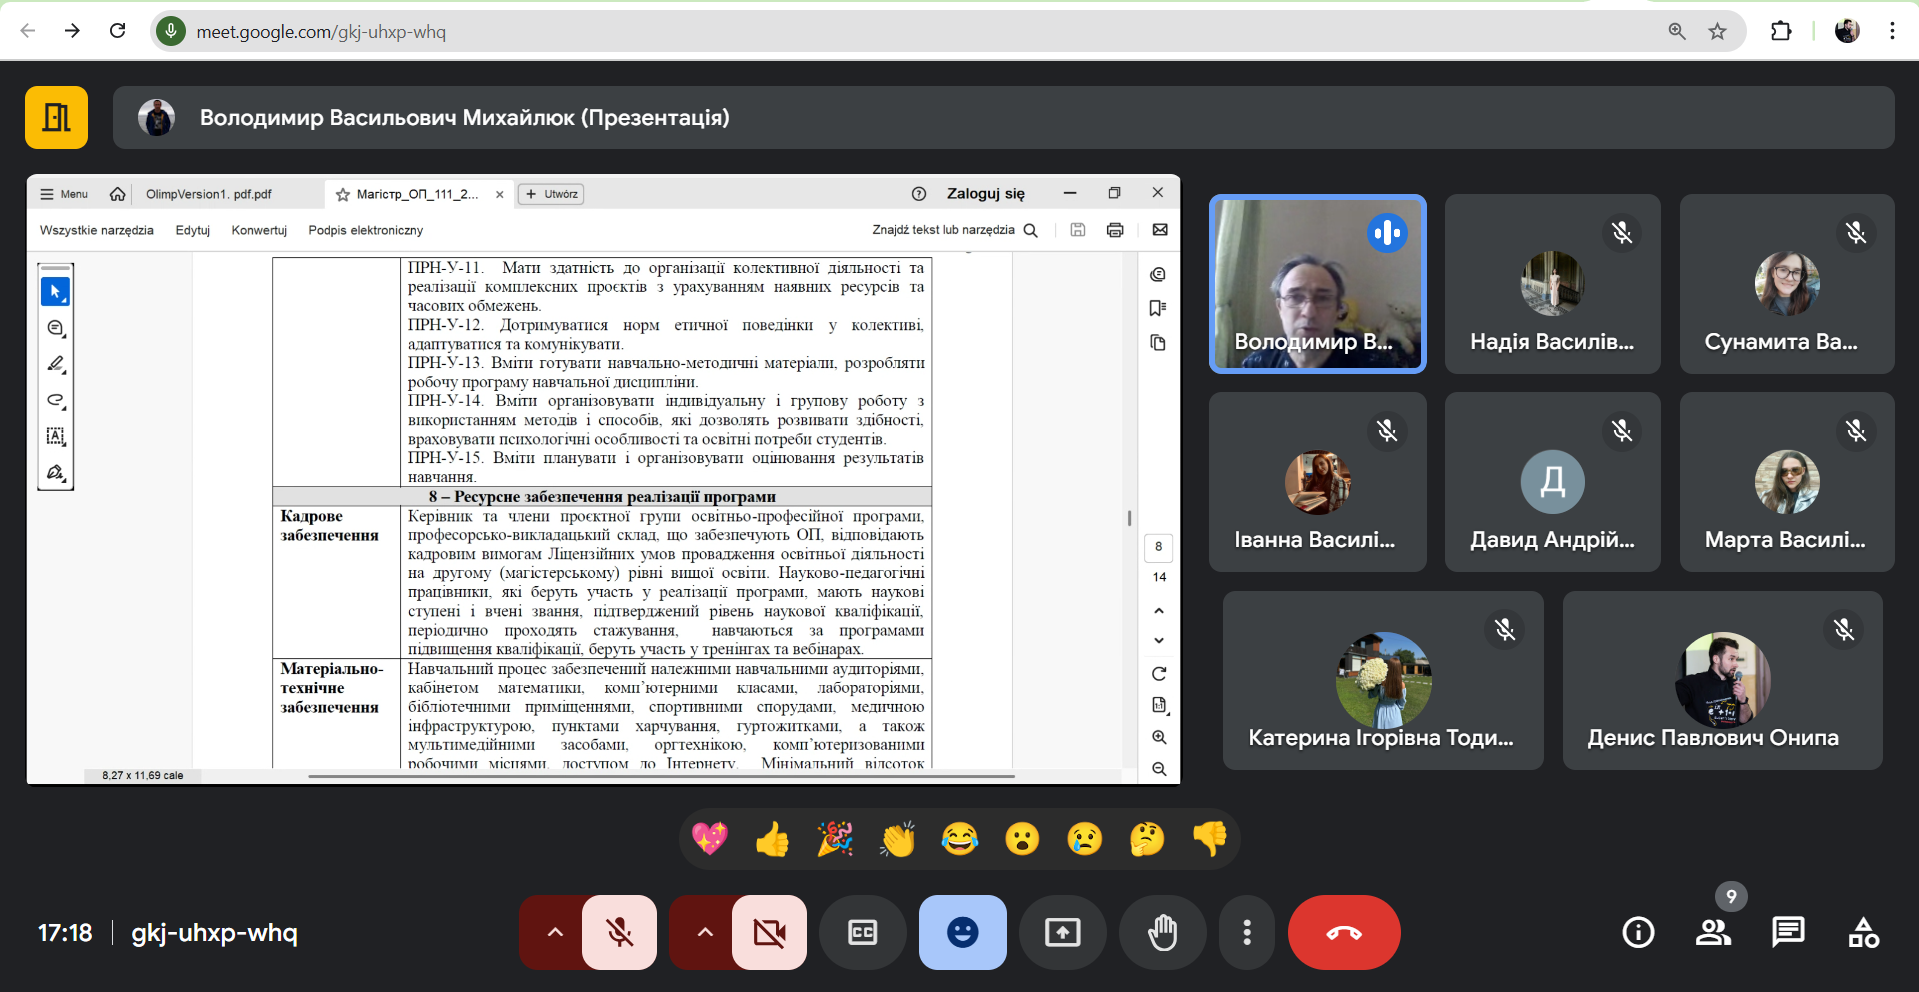1919x992 pixels.
Task: Click the present now screen icon
Action: [x=1062, y=932]
